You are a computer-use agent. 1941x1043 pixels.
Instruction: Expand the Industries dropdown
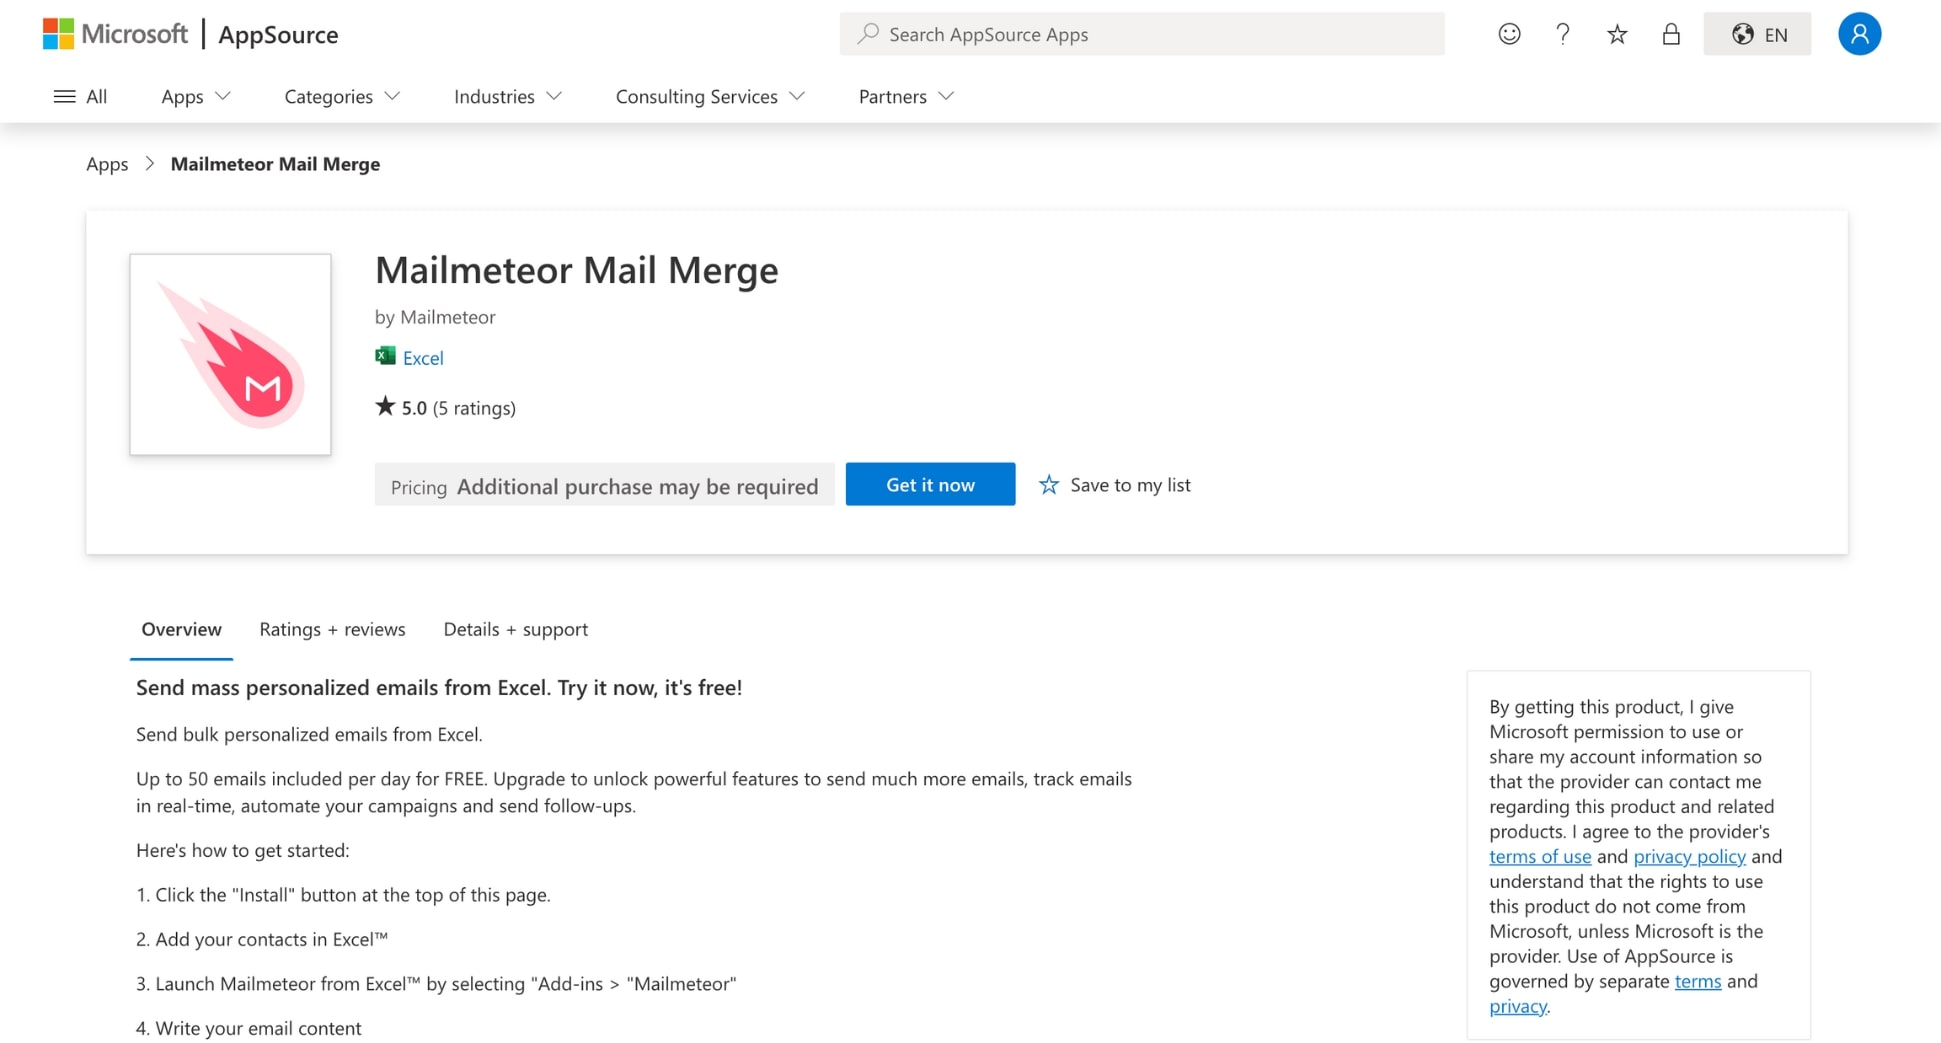tap(508, 96)
